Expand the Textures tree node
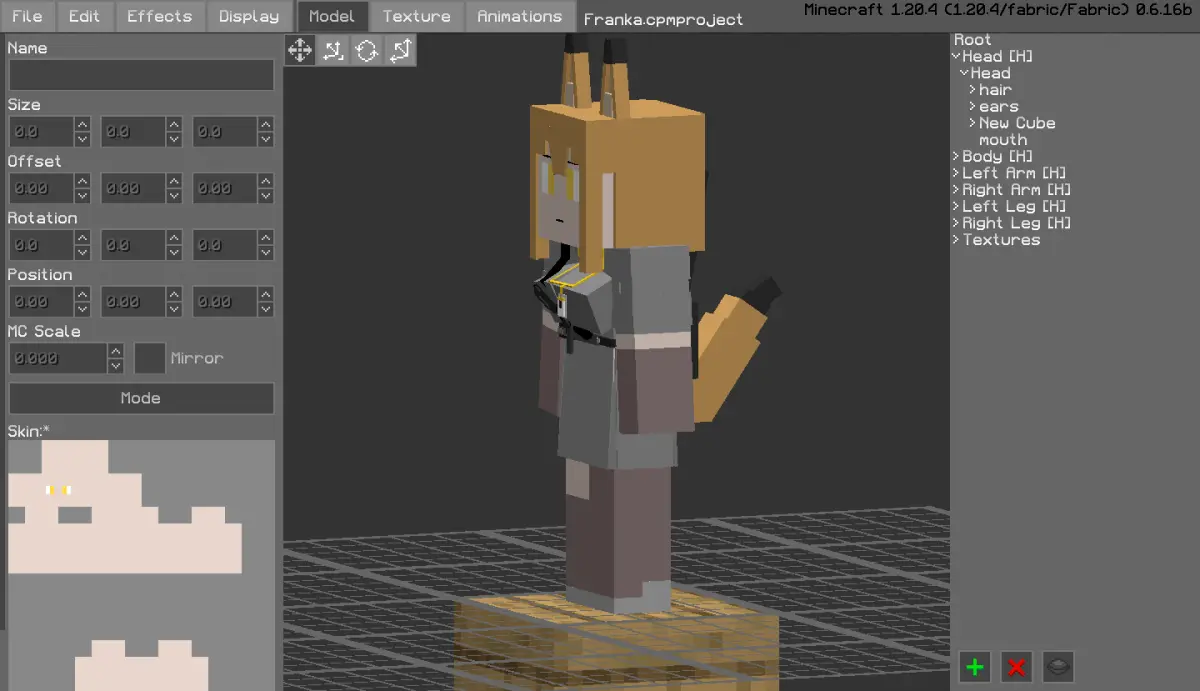The image size is (1200, 691). [956, 240]
